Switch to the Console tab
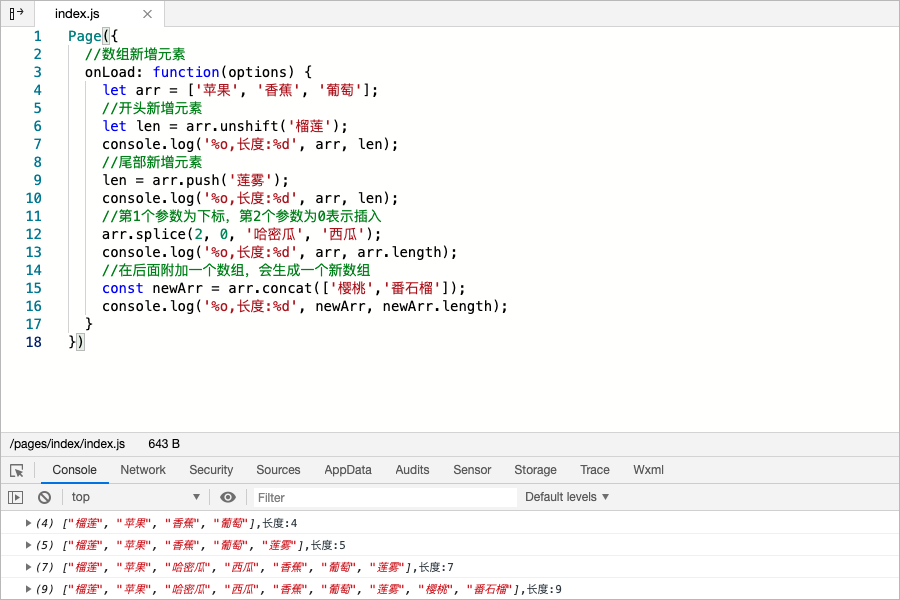This screenshot has height=600, width=900. pos(75,470)
